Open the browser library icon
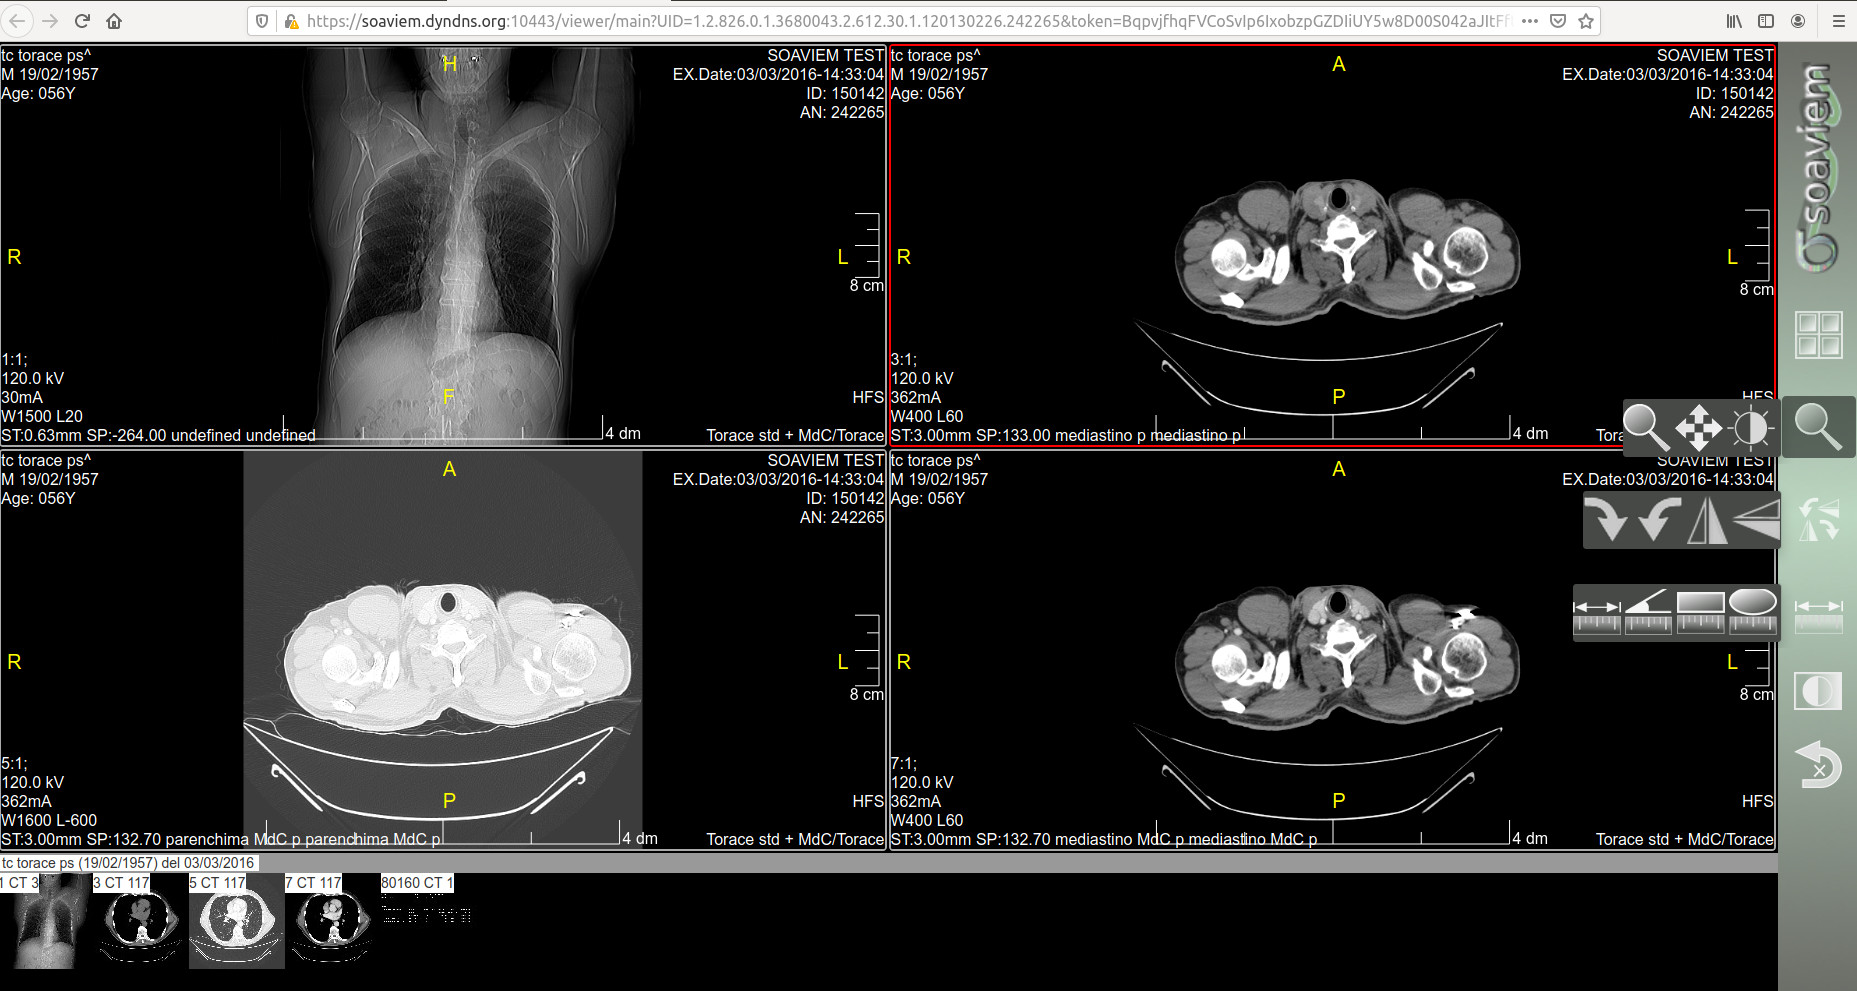 tap(1735, 21)
